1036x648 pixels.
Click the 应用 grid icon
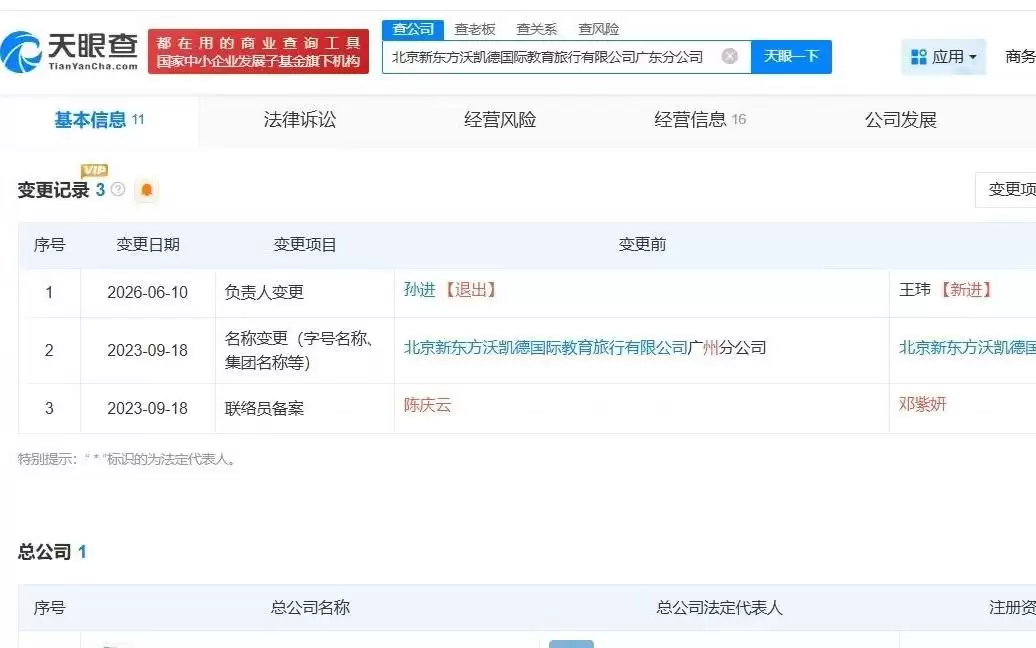point(918,57)
